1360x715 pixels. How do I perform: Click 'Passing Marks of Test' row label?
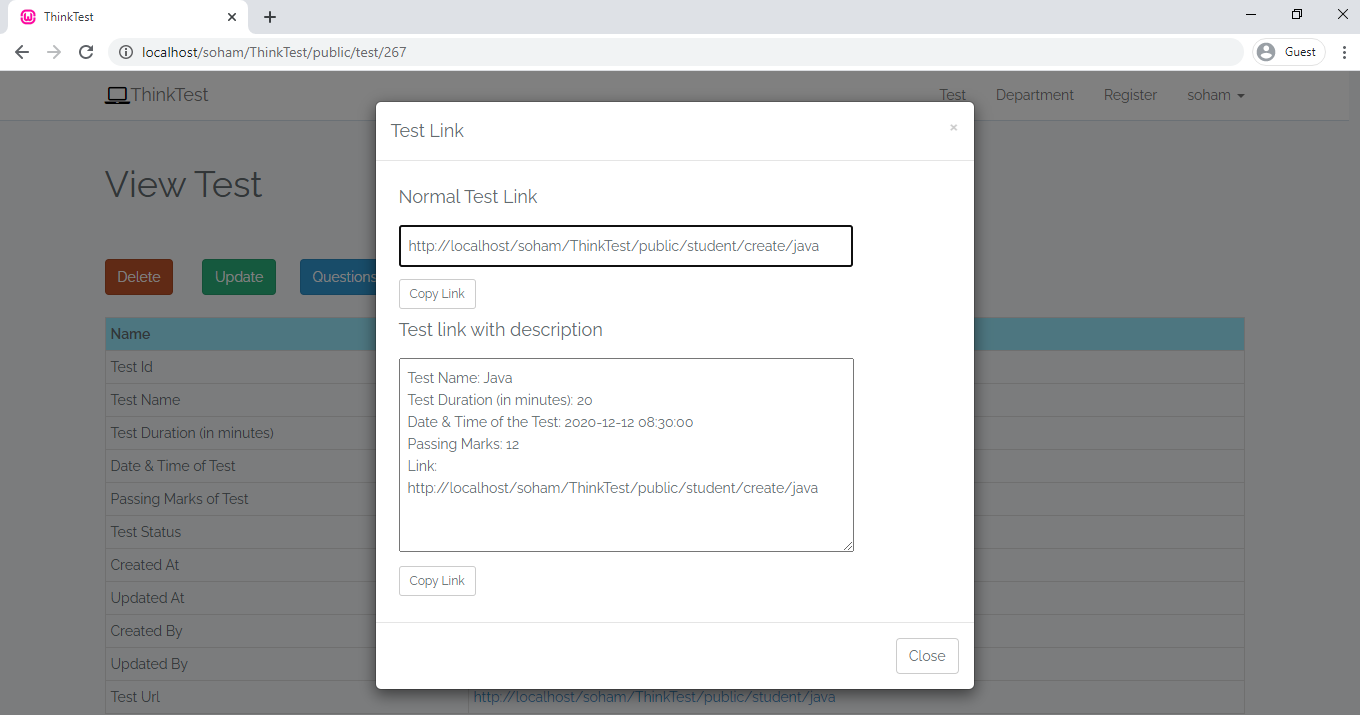(x=180, y=499)
